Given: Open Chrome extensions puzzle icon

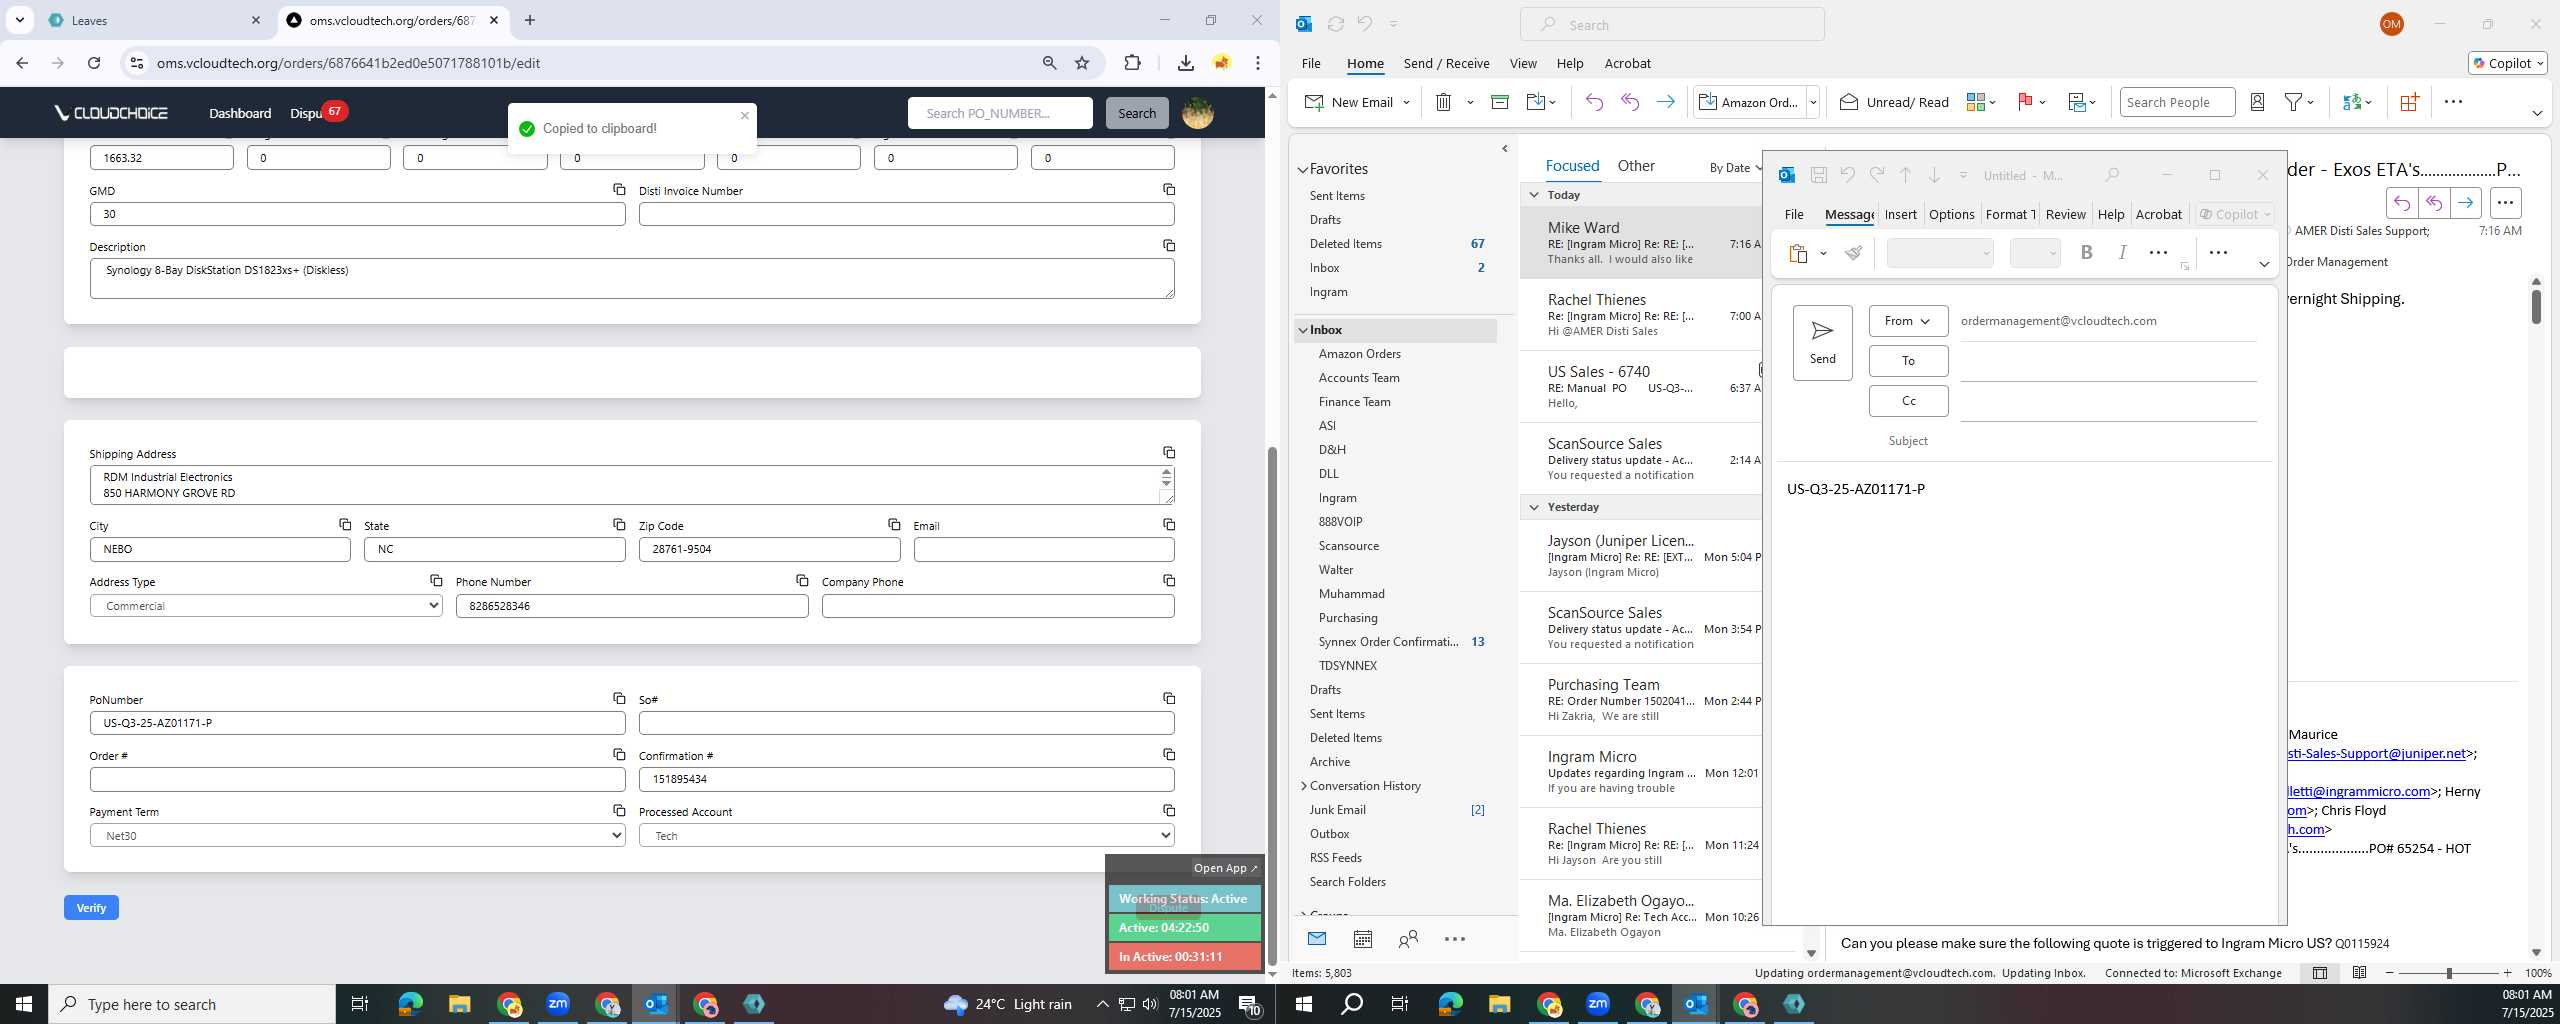Looking at the screenshot, I should [x=1132, y=63].
